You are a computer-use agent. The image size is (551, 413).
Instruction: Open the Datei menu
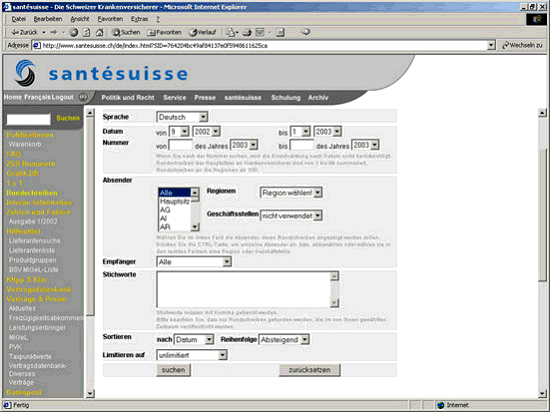coord(19,19)
